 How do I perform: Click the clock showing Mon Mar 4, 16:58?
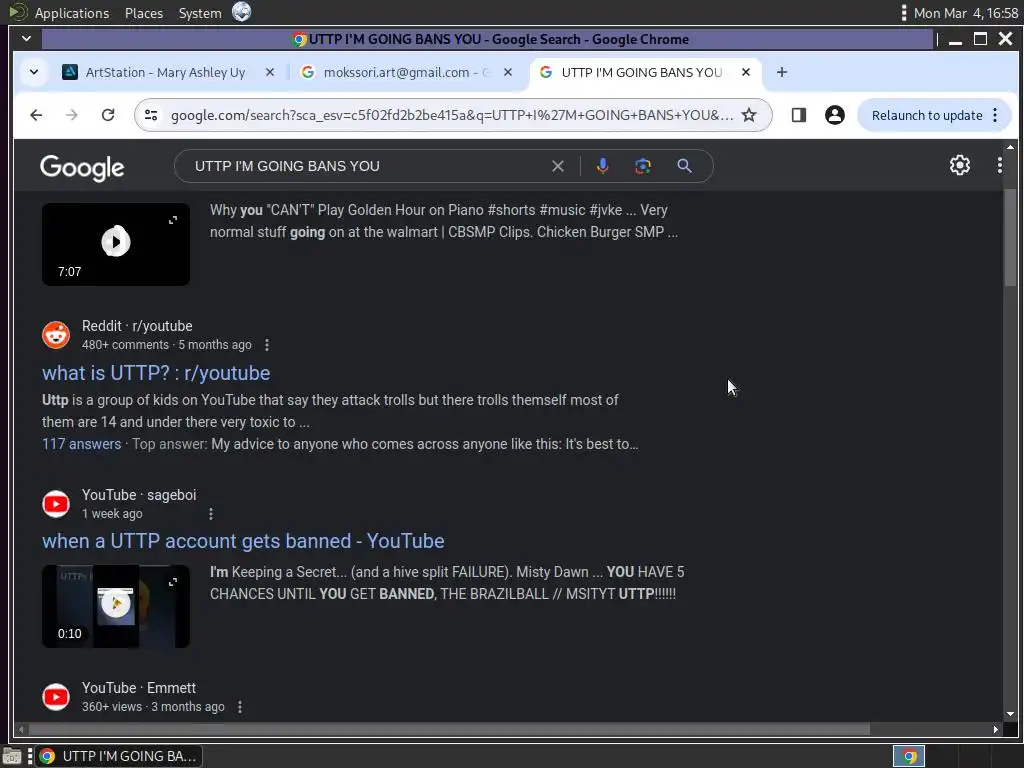[966, 13]
